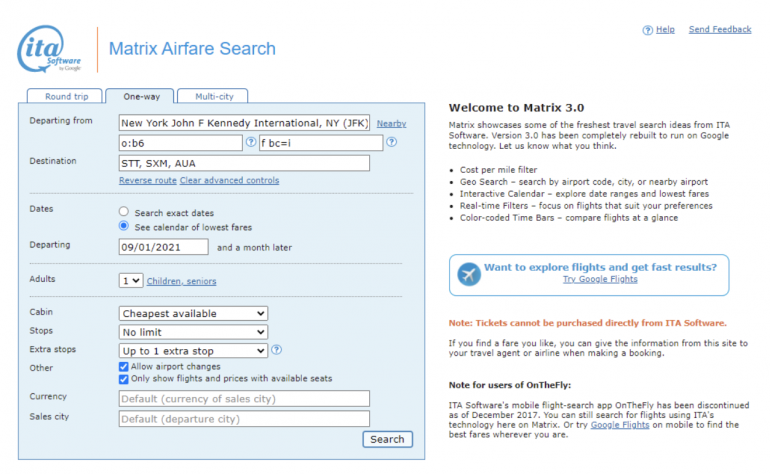Open the Stops No limit dropdown

coord(193,332)
